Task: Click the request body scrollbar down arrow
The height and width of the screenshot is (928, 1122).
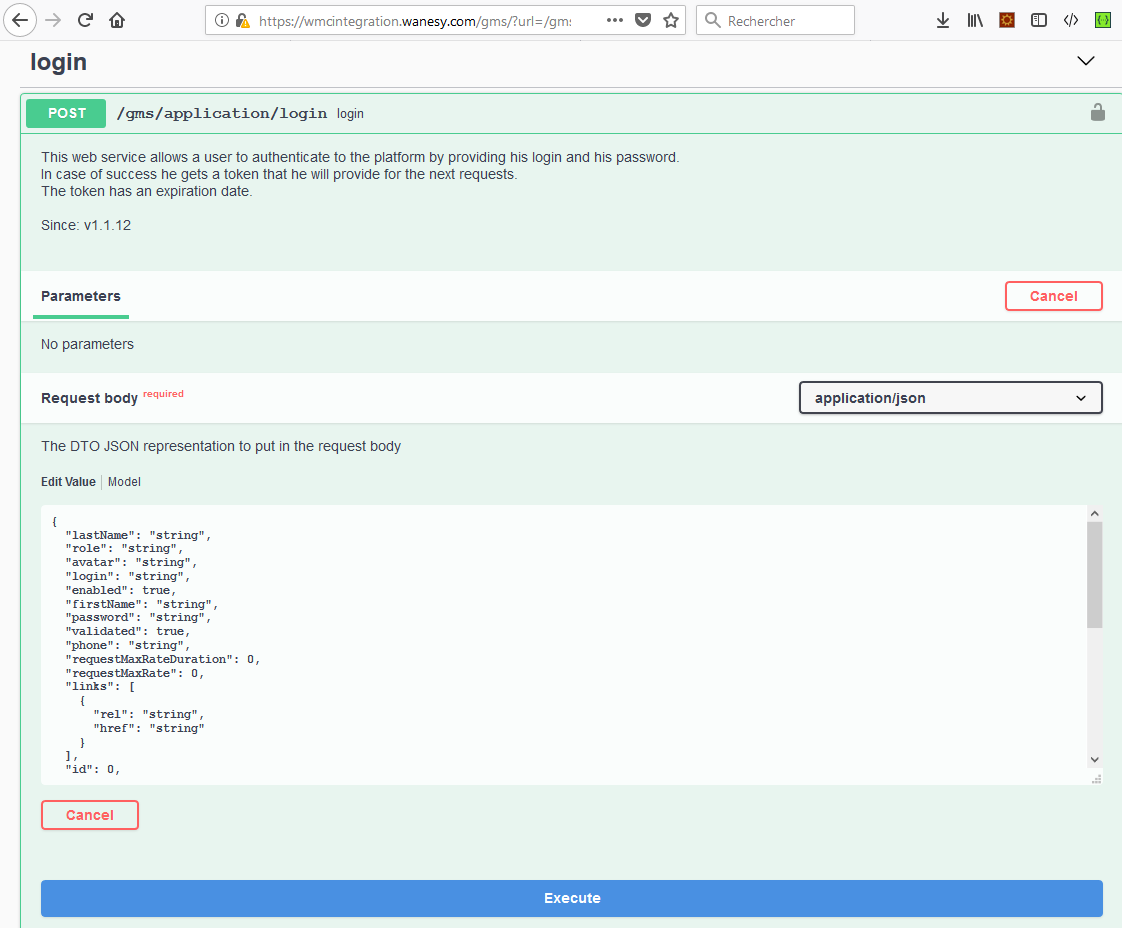Action: point(1094,760)
